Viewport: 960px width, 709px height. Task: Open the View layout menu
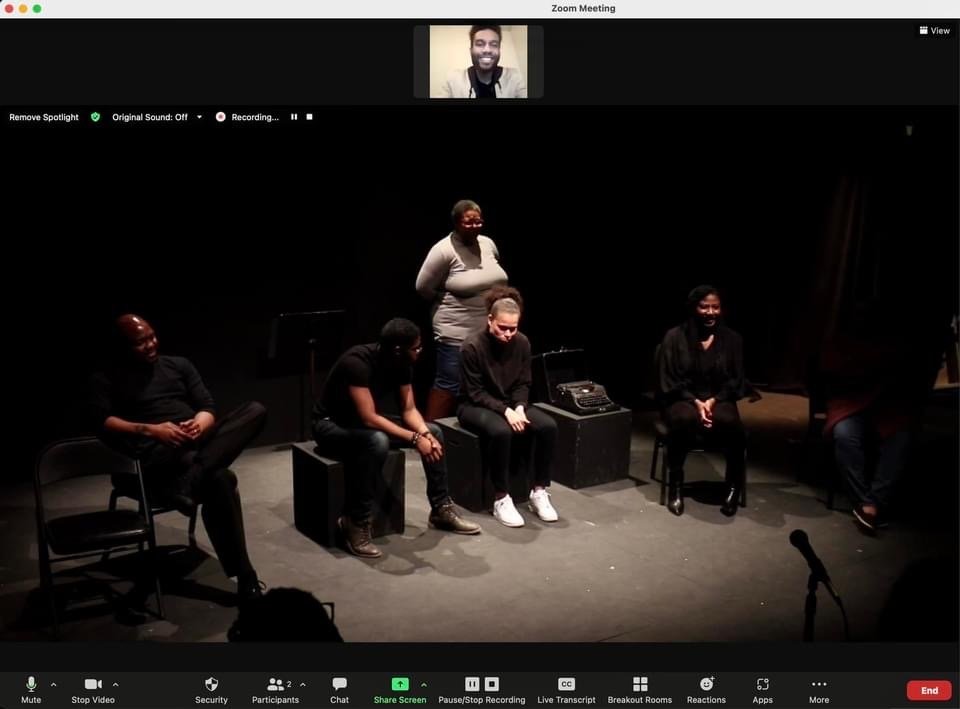tap(934, 30)
